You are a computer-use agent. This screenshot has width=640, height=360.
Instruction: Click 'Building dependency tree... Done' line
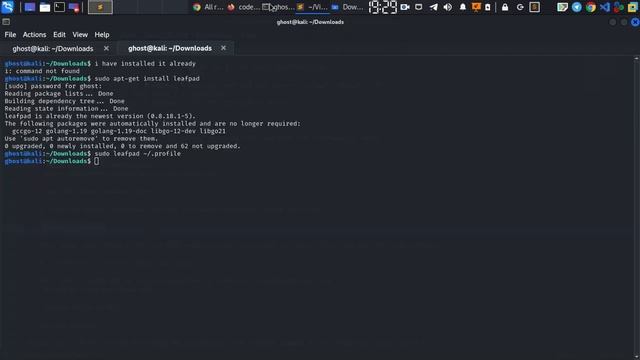tap(64, 101)
